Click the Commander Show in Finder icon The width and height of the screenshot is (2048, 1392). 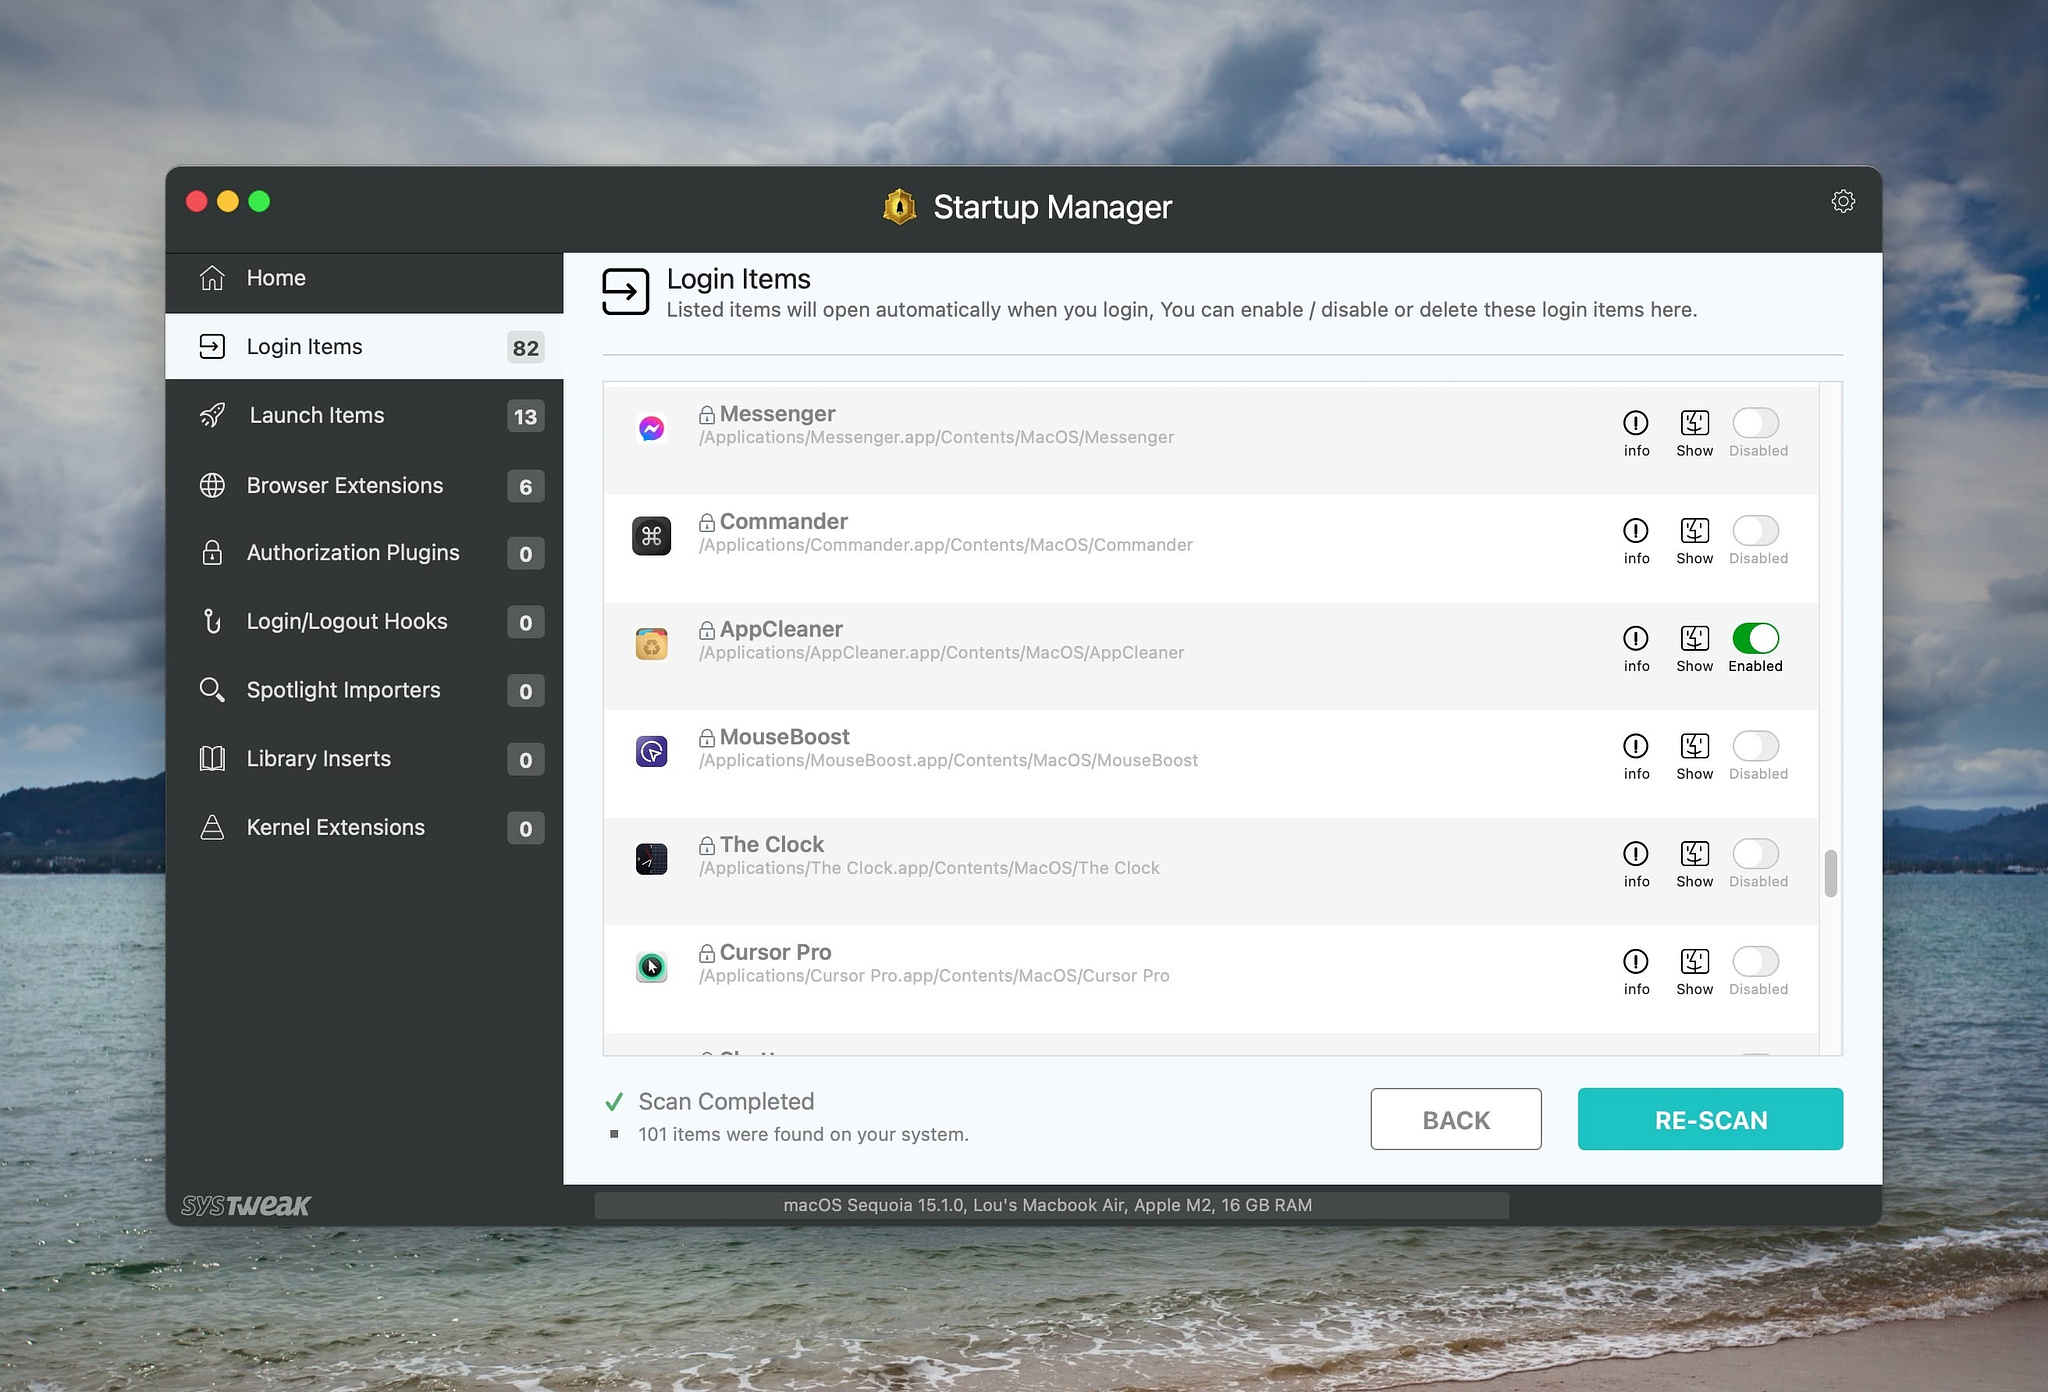tap(1694, 531)
